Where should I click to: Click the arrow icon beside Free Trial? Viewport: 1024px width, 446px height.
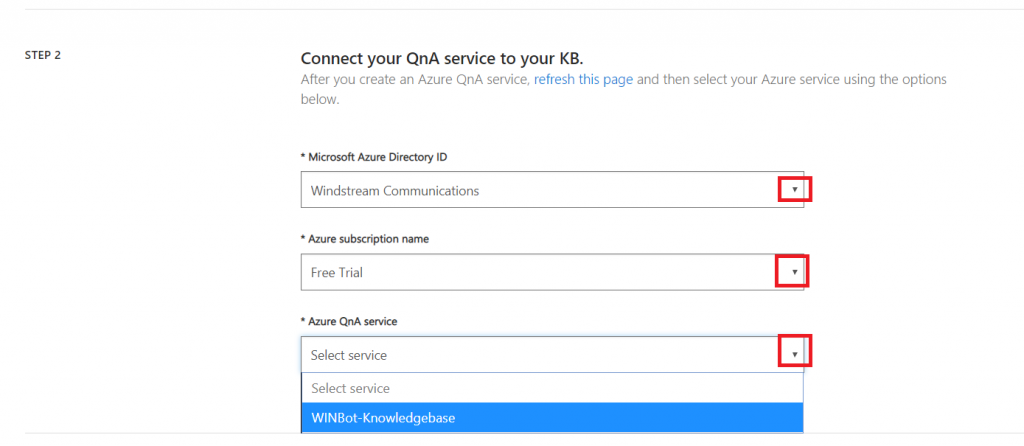(x=795, y=272)
